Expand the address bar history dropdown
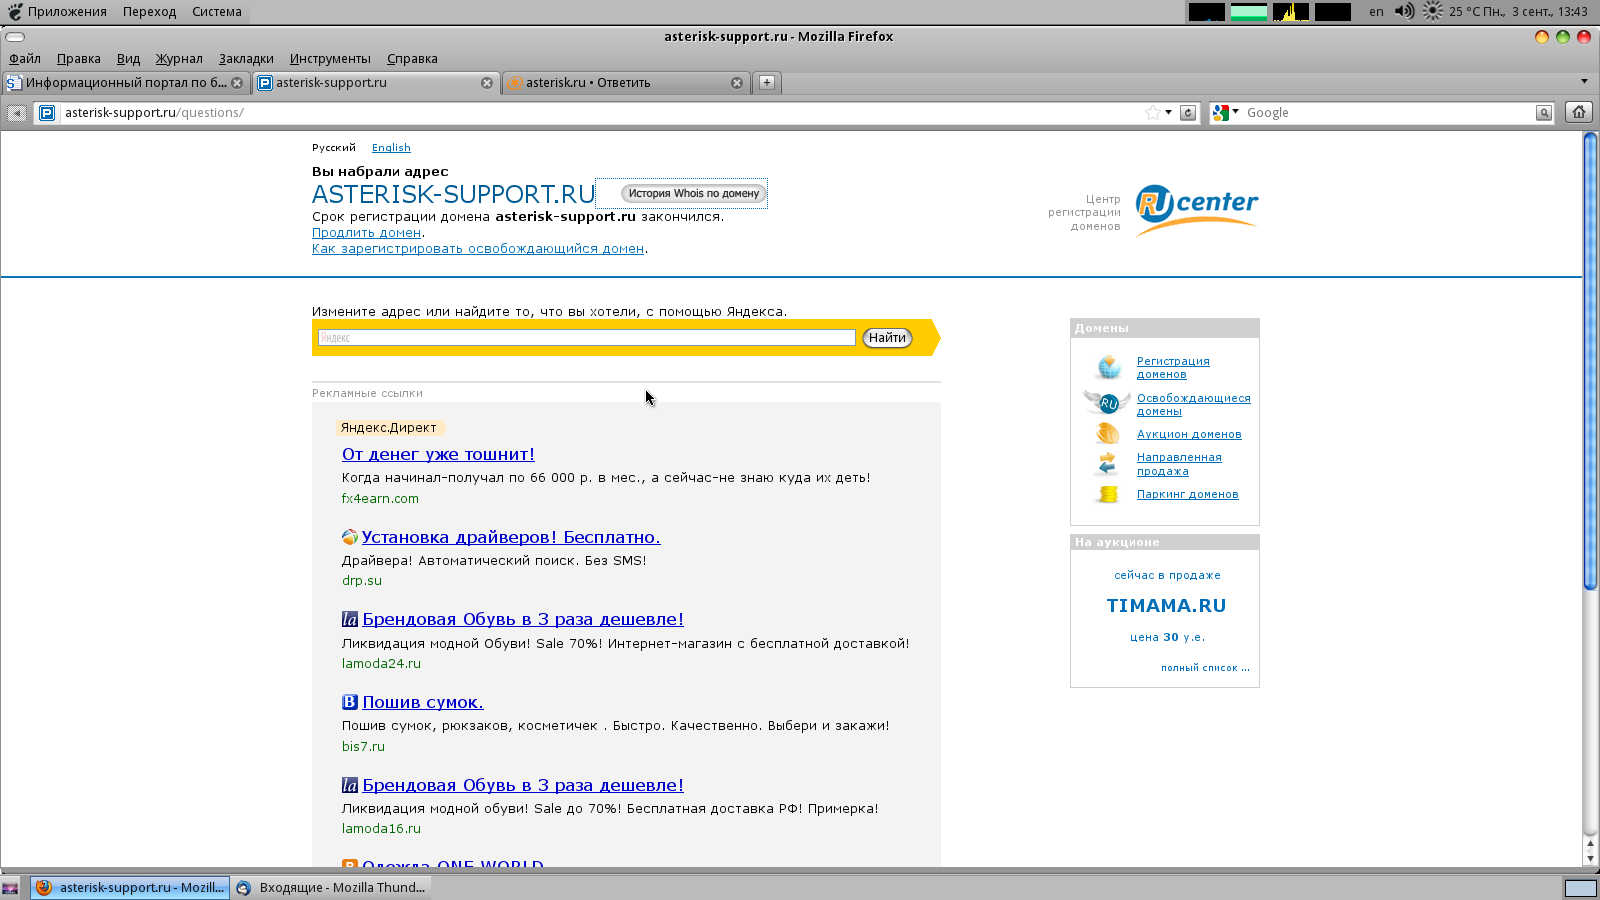1600x900 pixels. (1169, 113)
